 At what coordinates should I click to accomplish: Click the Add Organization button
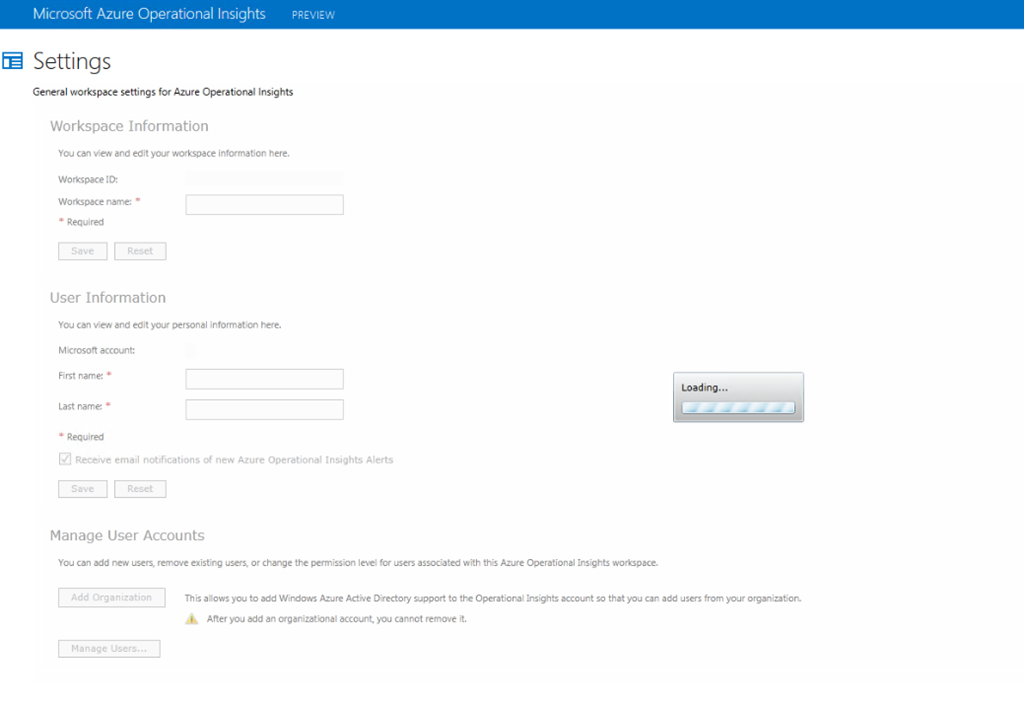(x=111, y=598)
